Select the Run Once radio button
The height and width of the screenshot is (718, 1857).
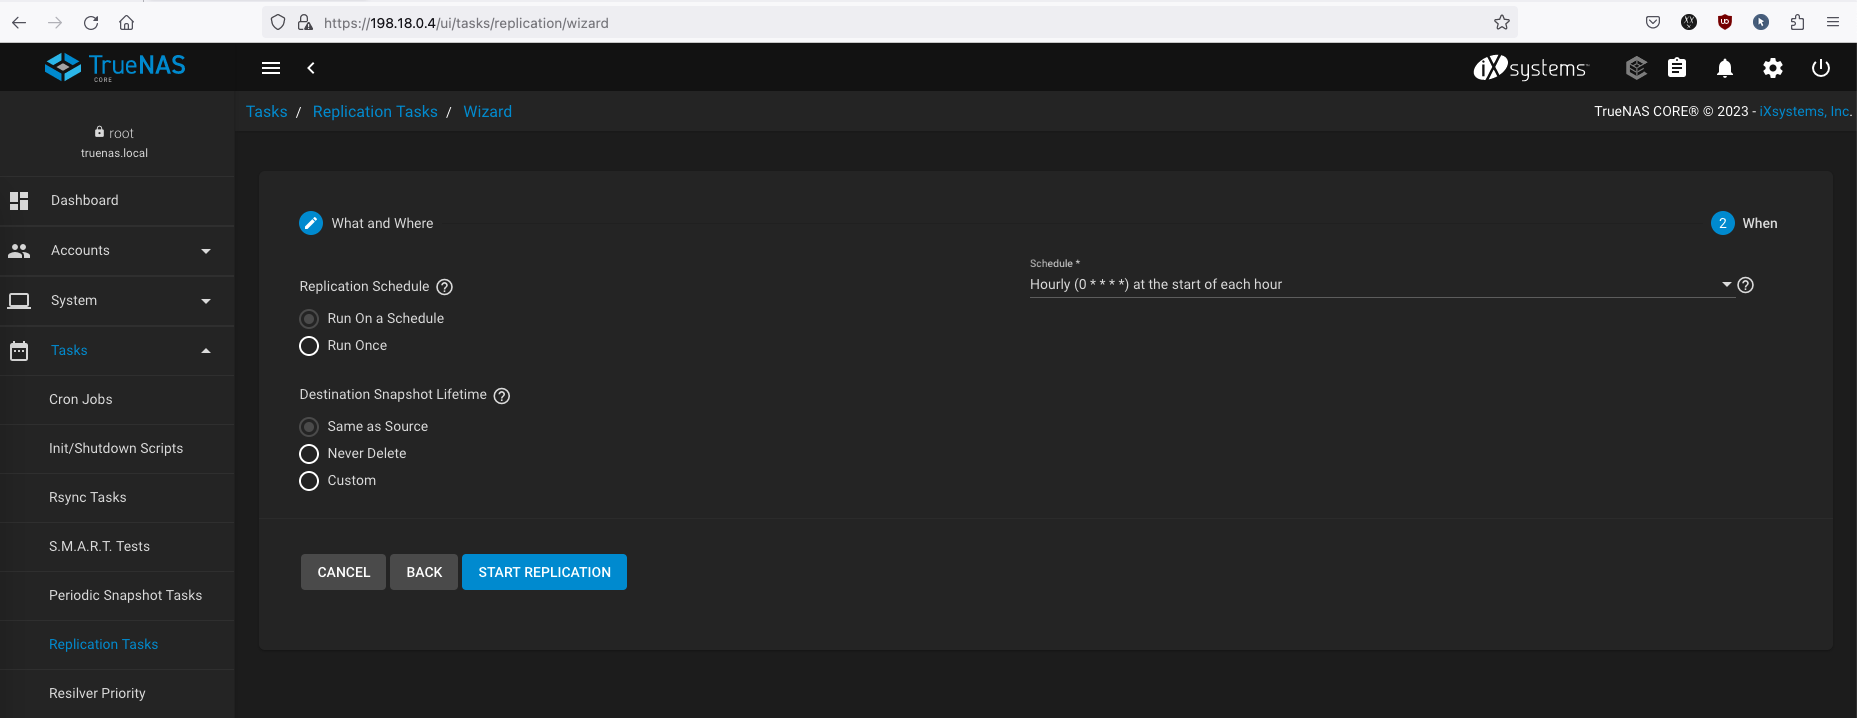coord(309,346)
